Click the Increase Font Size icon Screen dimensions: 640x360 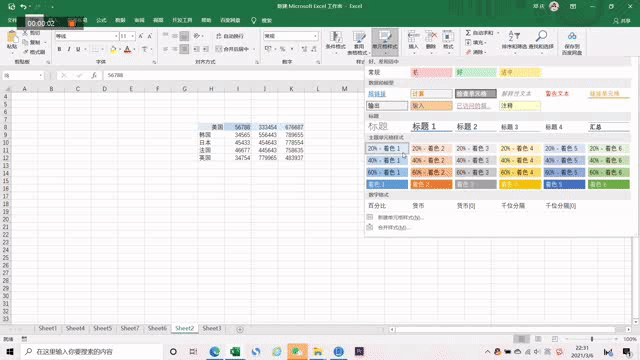pyautogui.click(x=140, y=36)
